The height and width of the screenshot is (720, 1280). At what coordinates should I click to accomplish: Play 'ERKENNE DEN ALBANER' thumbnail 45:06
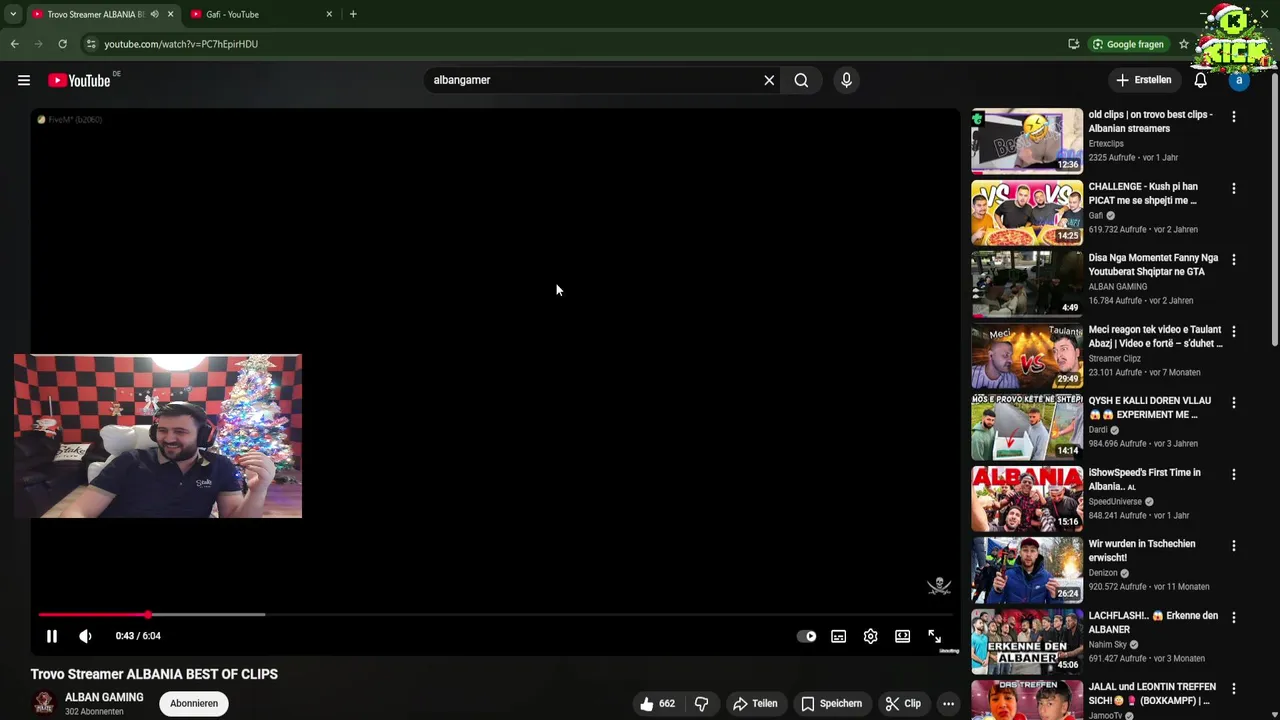pyautogui.click(x=1027, y=642)
